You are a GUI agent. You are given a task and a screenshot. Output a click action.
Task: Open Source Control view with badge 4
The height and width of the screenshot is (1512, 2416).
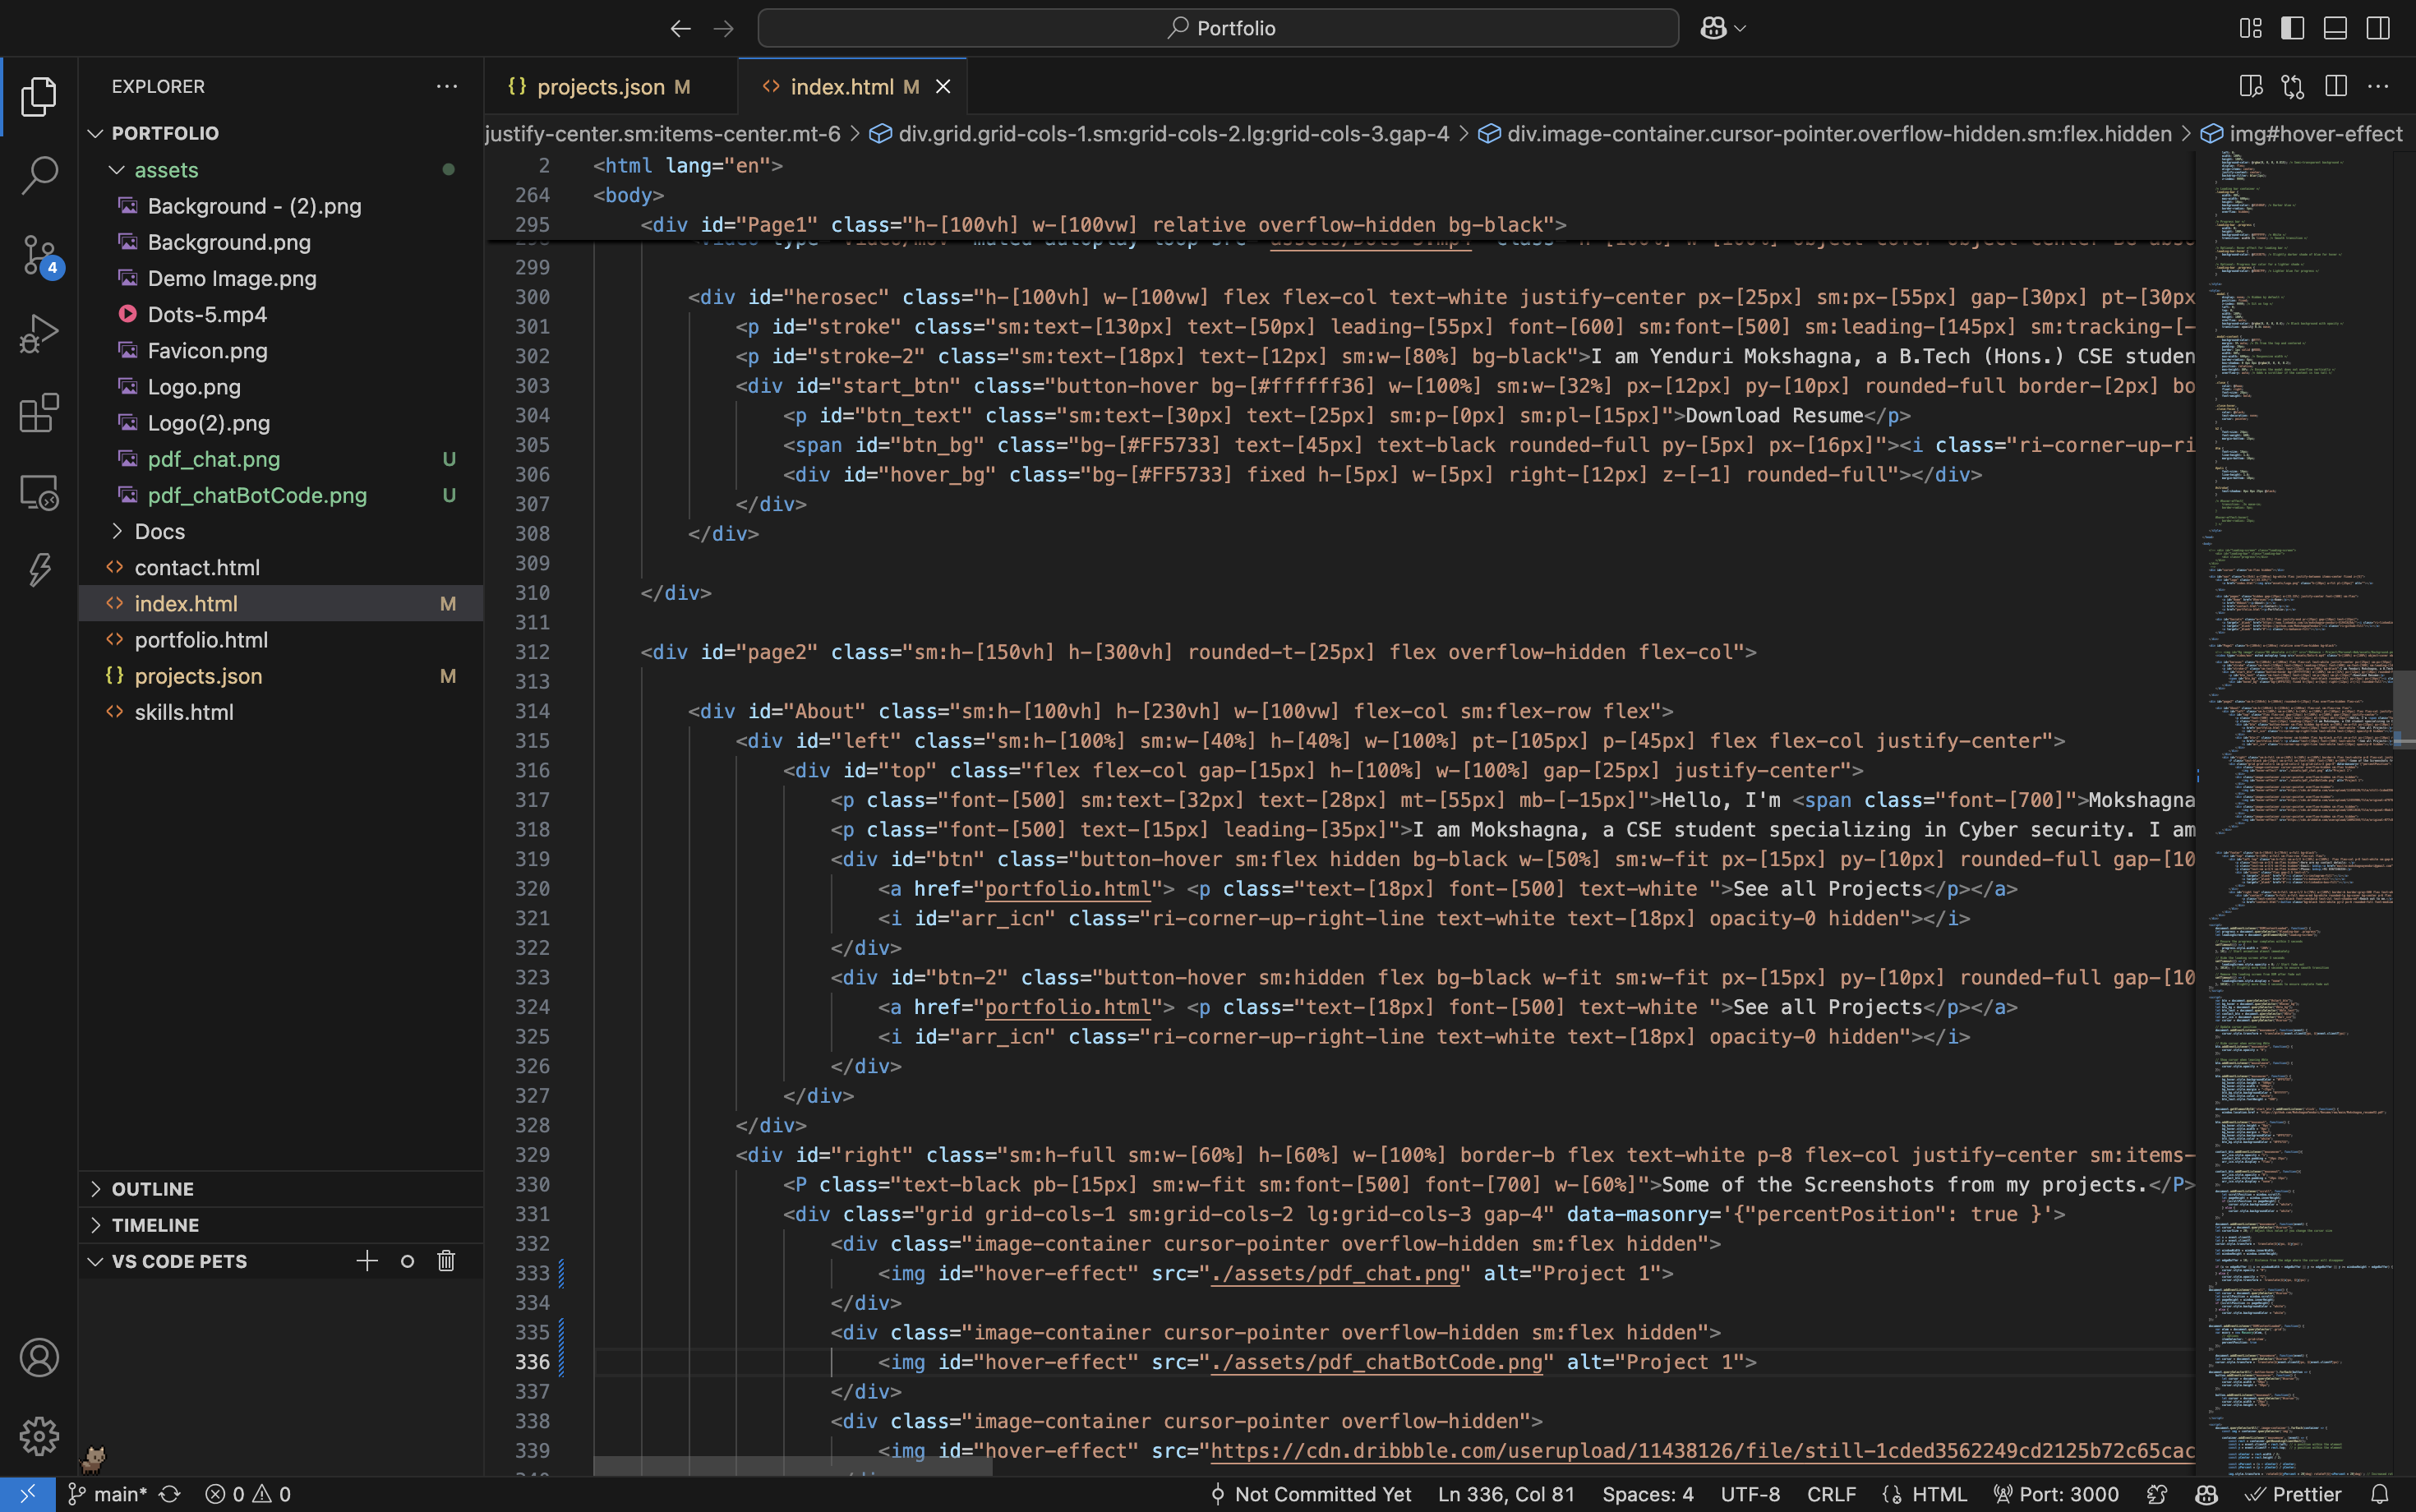(40, 256)
